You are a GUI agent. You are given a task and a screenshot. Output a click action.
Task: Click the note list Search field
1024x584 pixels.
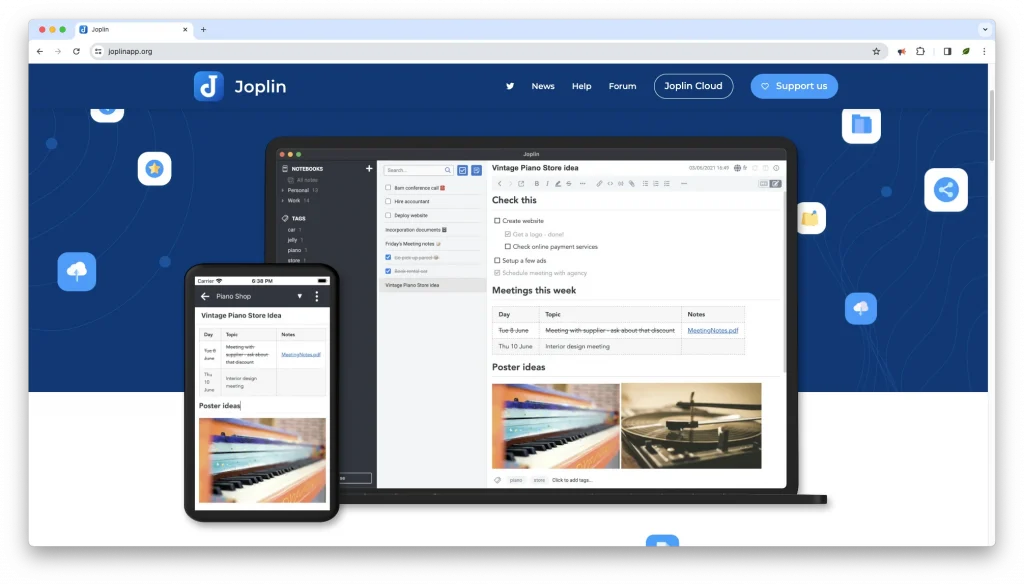[x=418, y=170]
